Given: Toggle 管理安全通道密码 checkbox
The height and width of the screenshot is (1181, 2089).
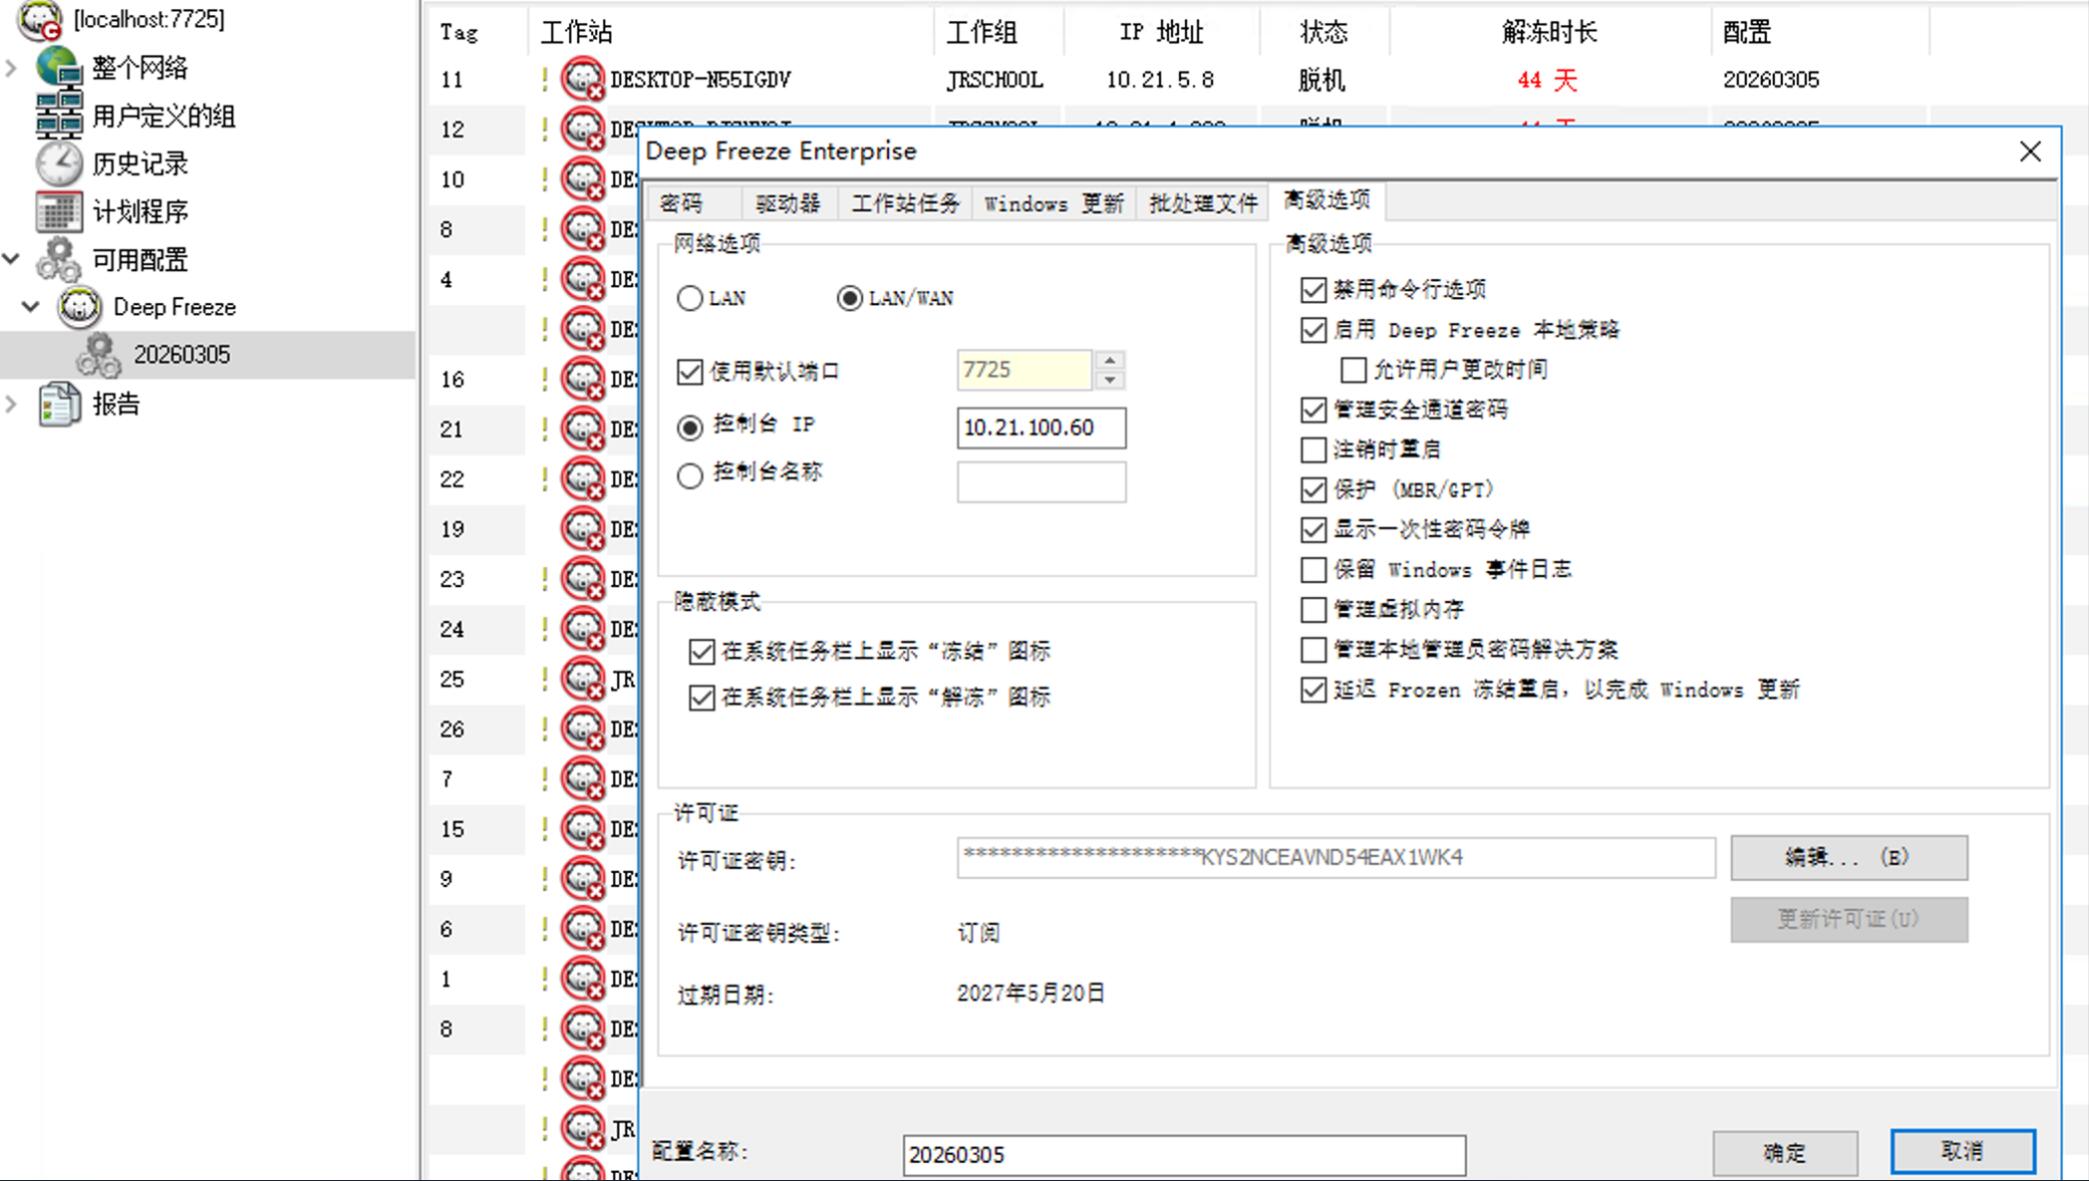Looking at the screenshot, I should click(x=1313, y=410).
